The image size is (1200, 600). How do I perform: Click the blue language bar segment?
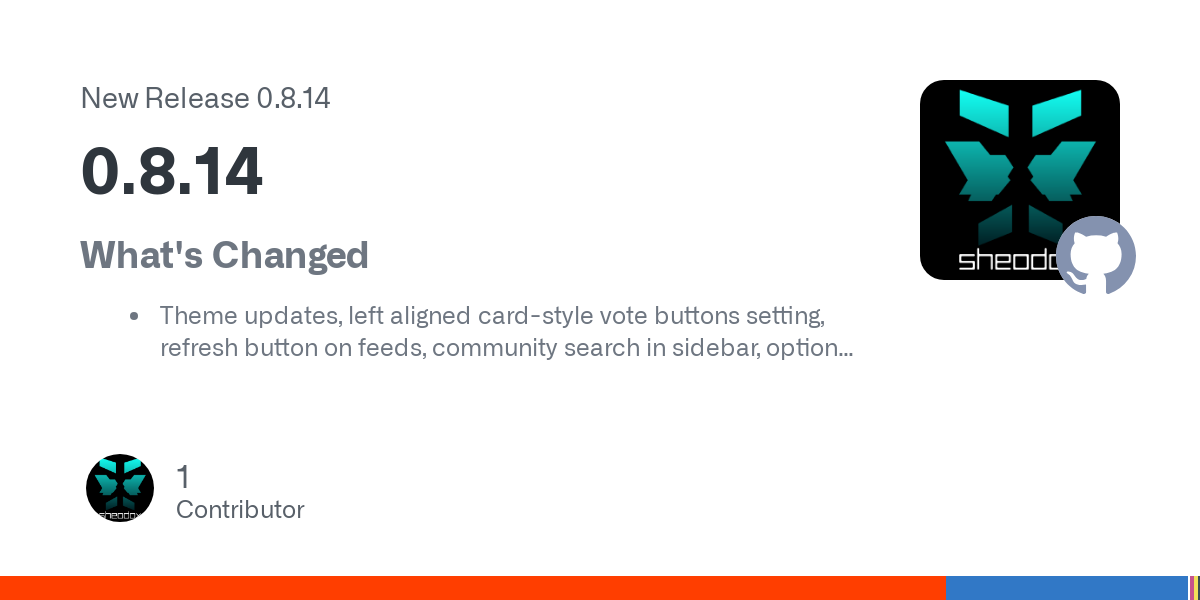(x=1066, y=588)
